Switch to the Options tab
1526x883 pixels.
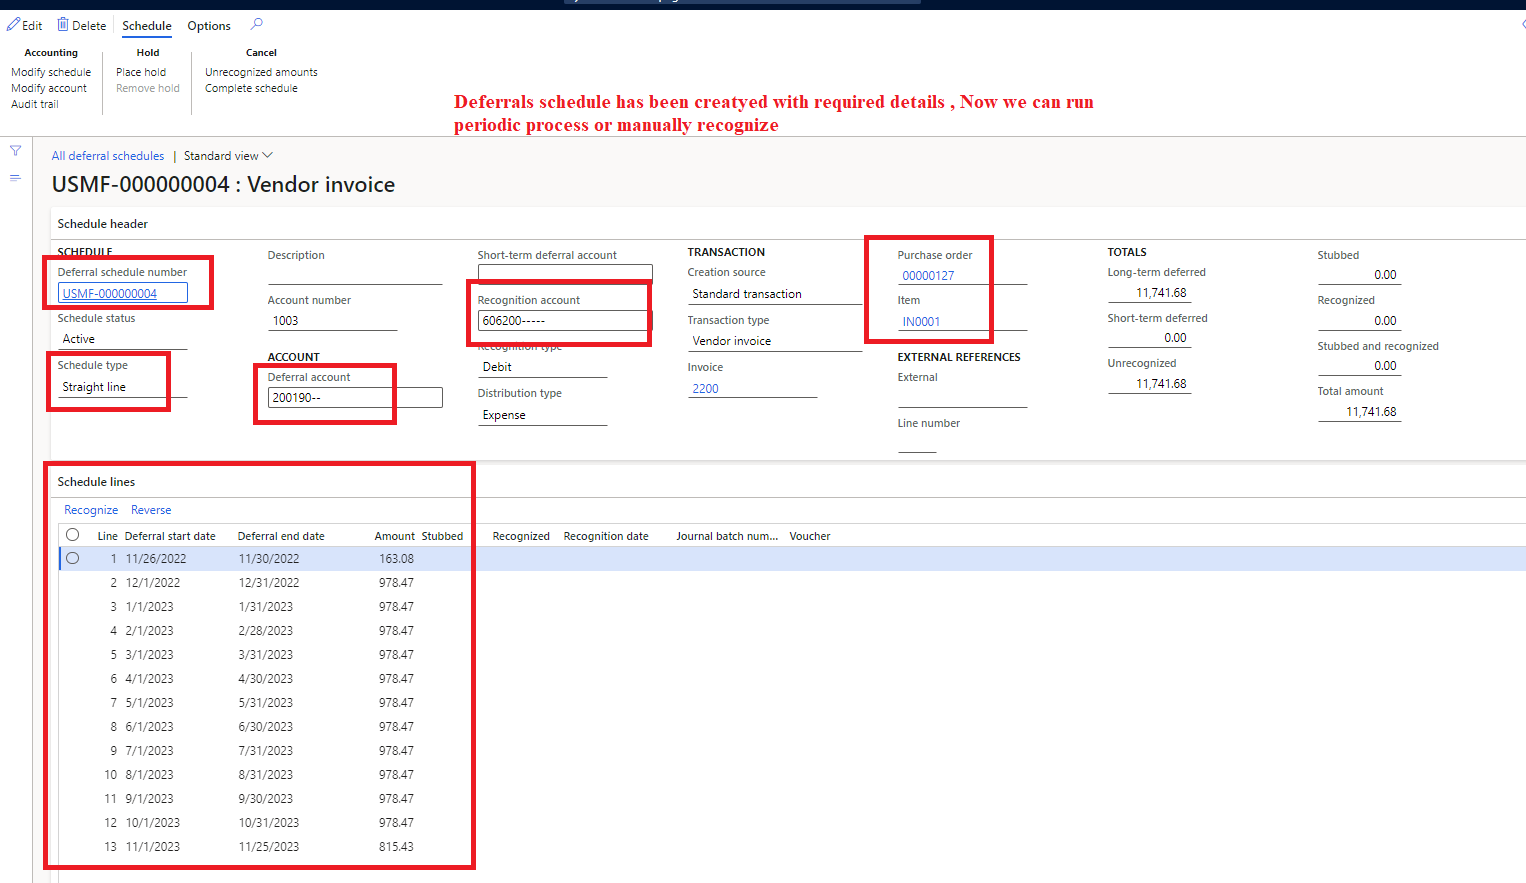(x=207, y=25)
